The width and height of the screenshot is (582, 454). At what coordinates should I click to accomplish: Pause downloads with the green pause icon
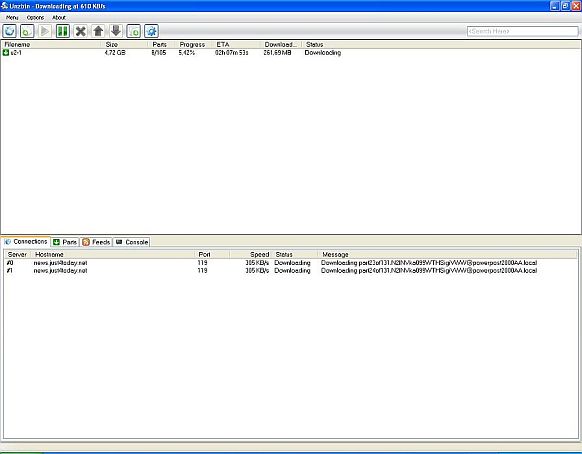click(x=63, y=31)
